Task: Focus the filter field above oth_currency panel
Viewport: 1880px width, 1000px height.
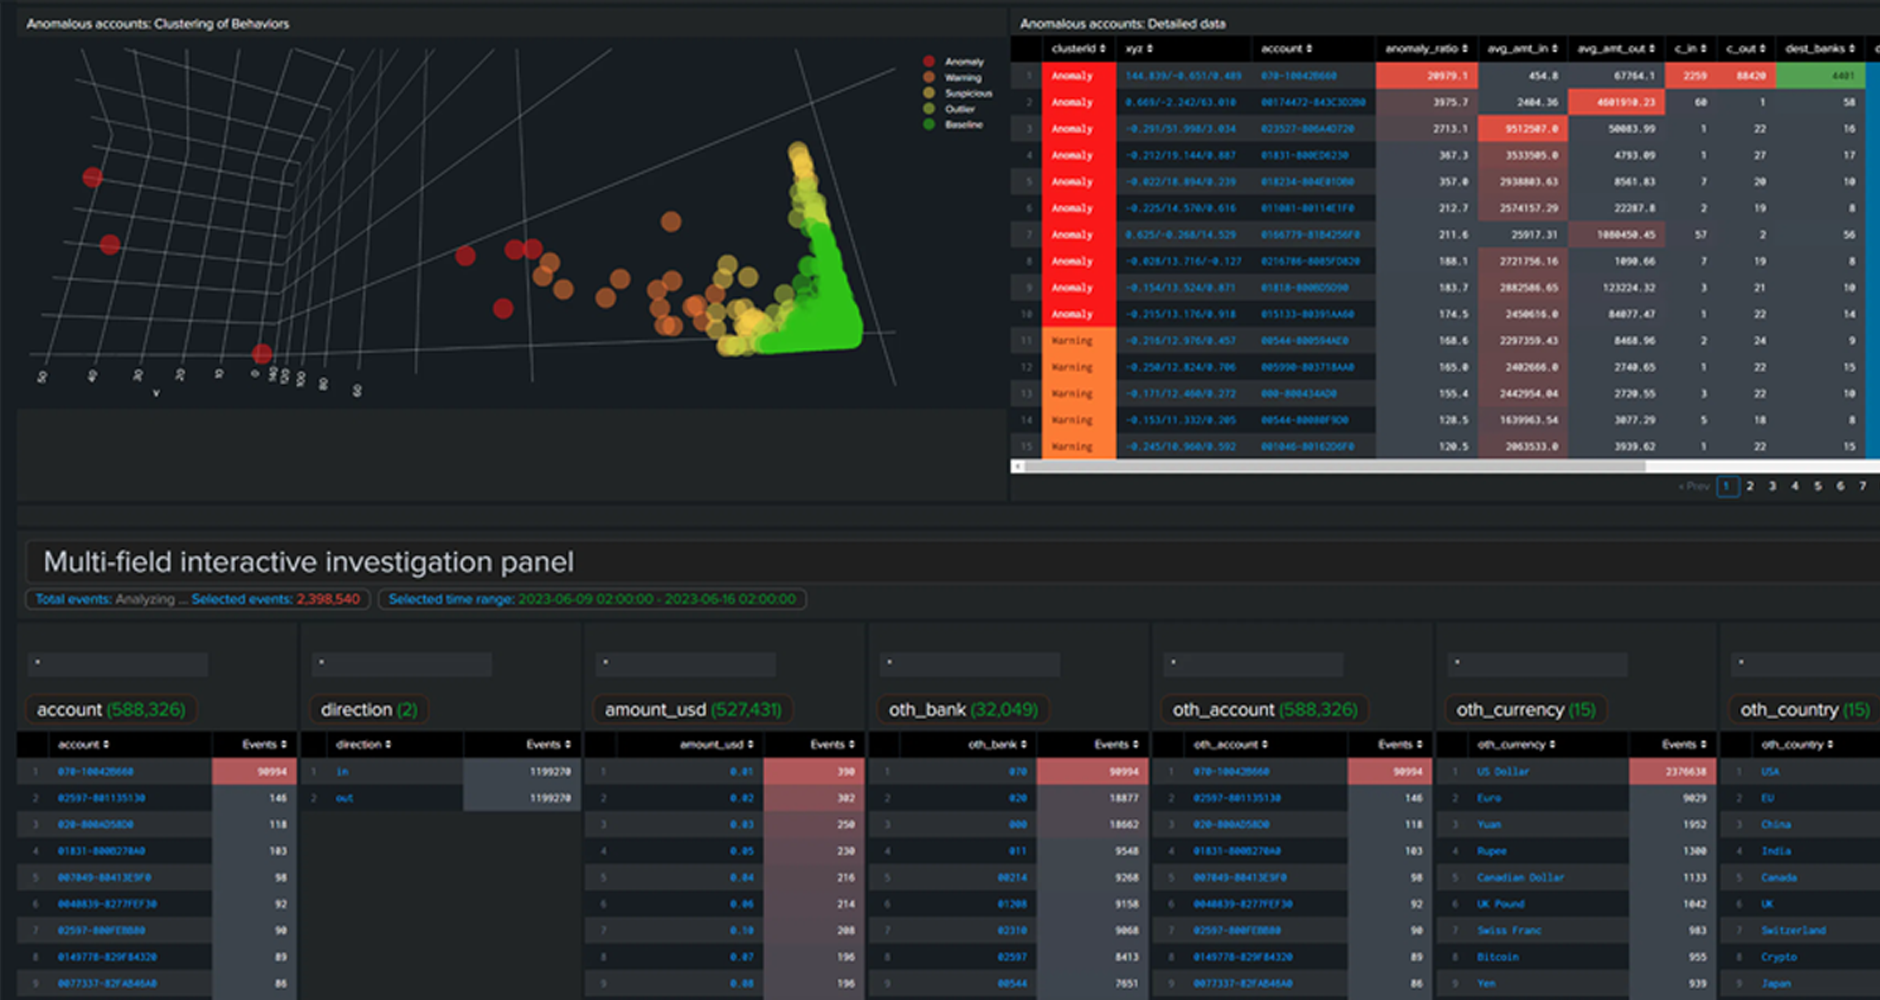Action: [1537, 664]
